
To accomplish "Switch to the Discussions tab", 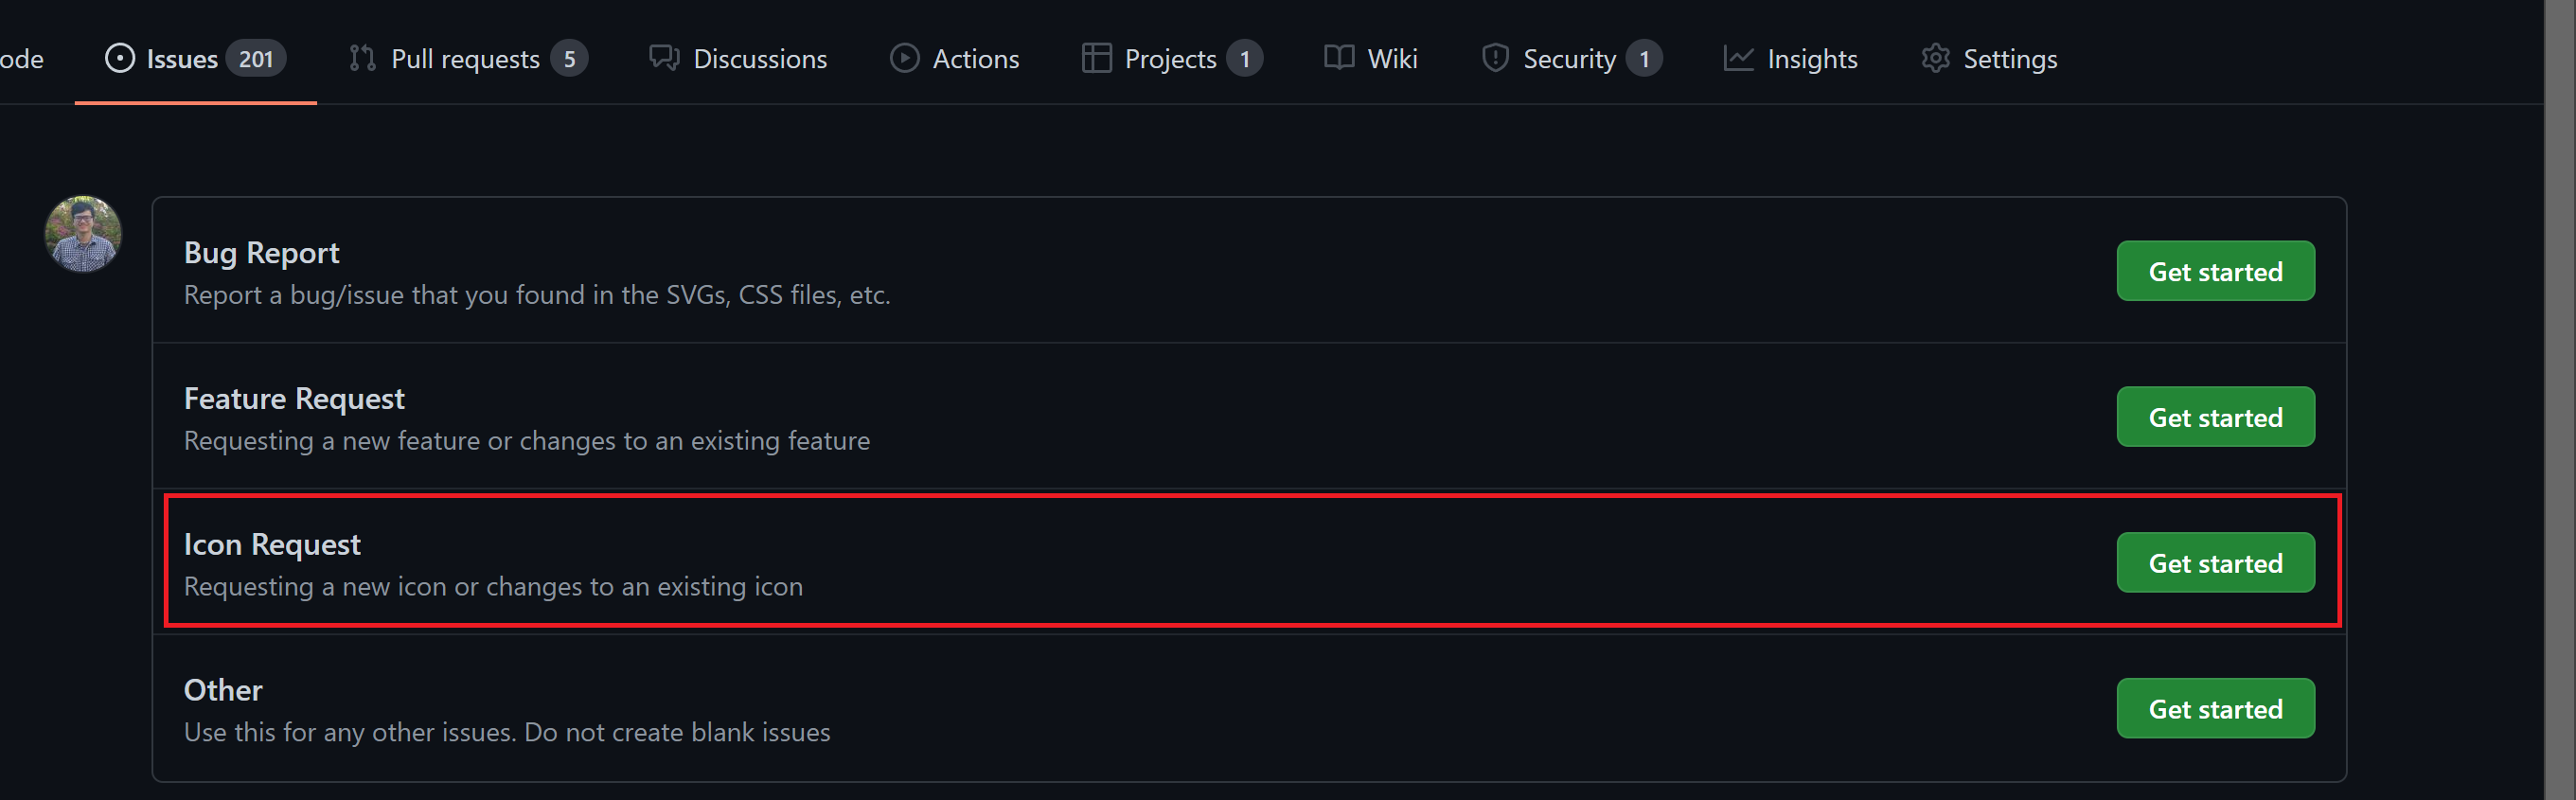I will (759, 59).
